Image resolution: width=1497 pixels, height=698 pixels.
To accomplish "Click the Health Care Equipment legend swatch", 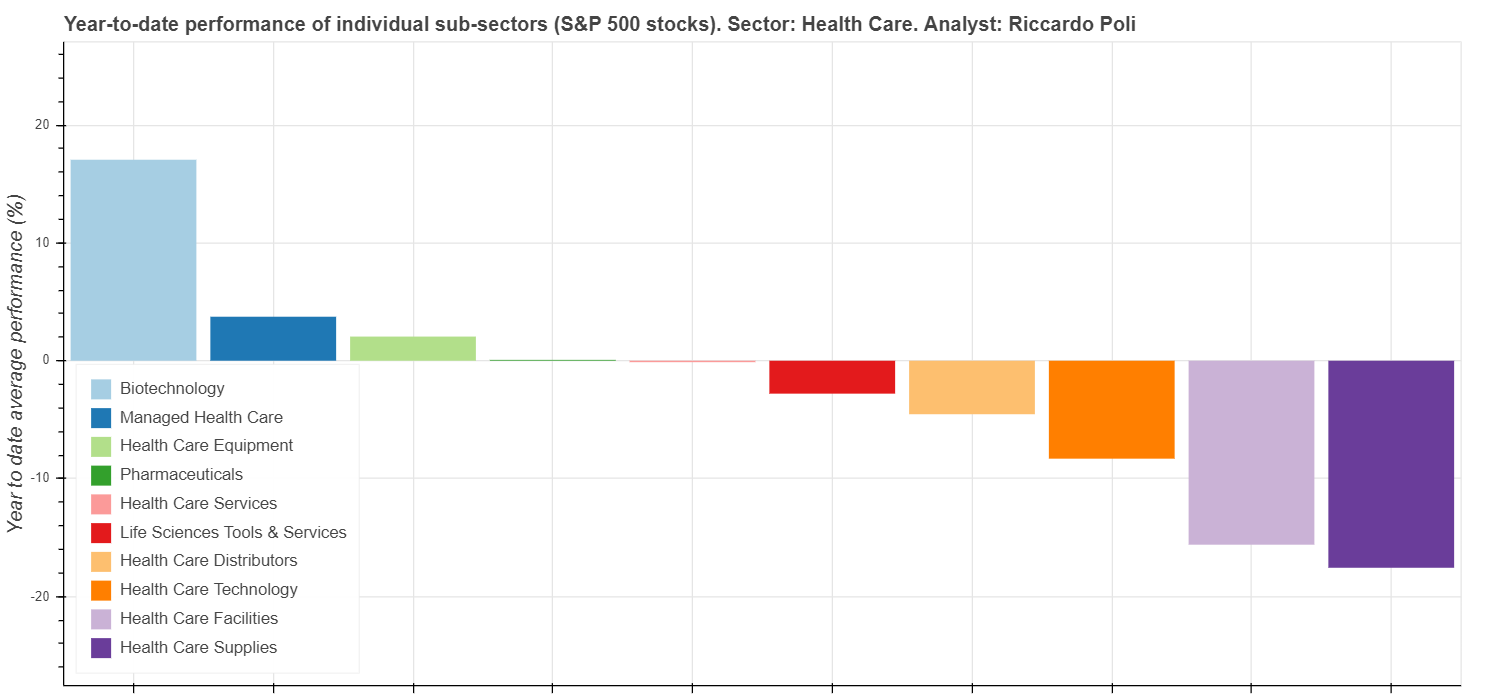I will (x=101, y=446).
